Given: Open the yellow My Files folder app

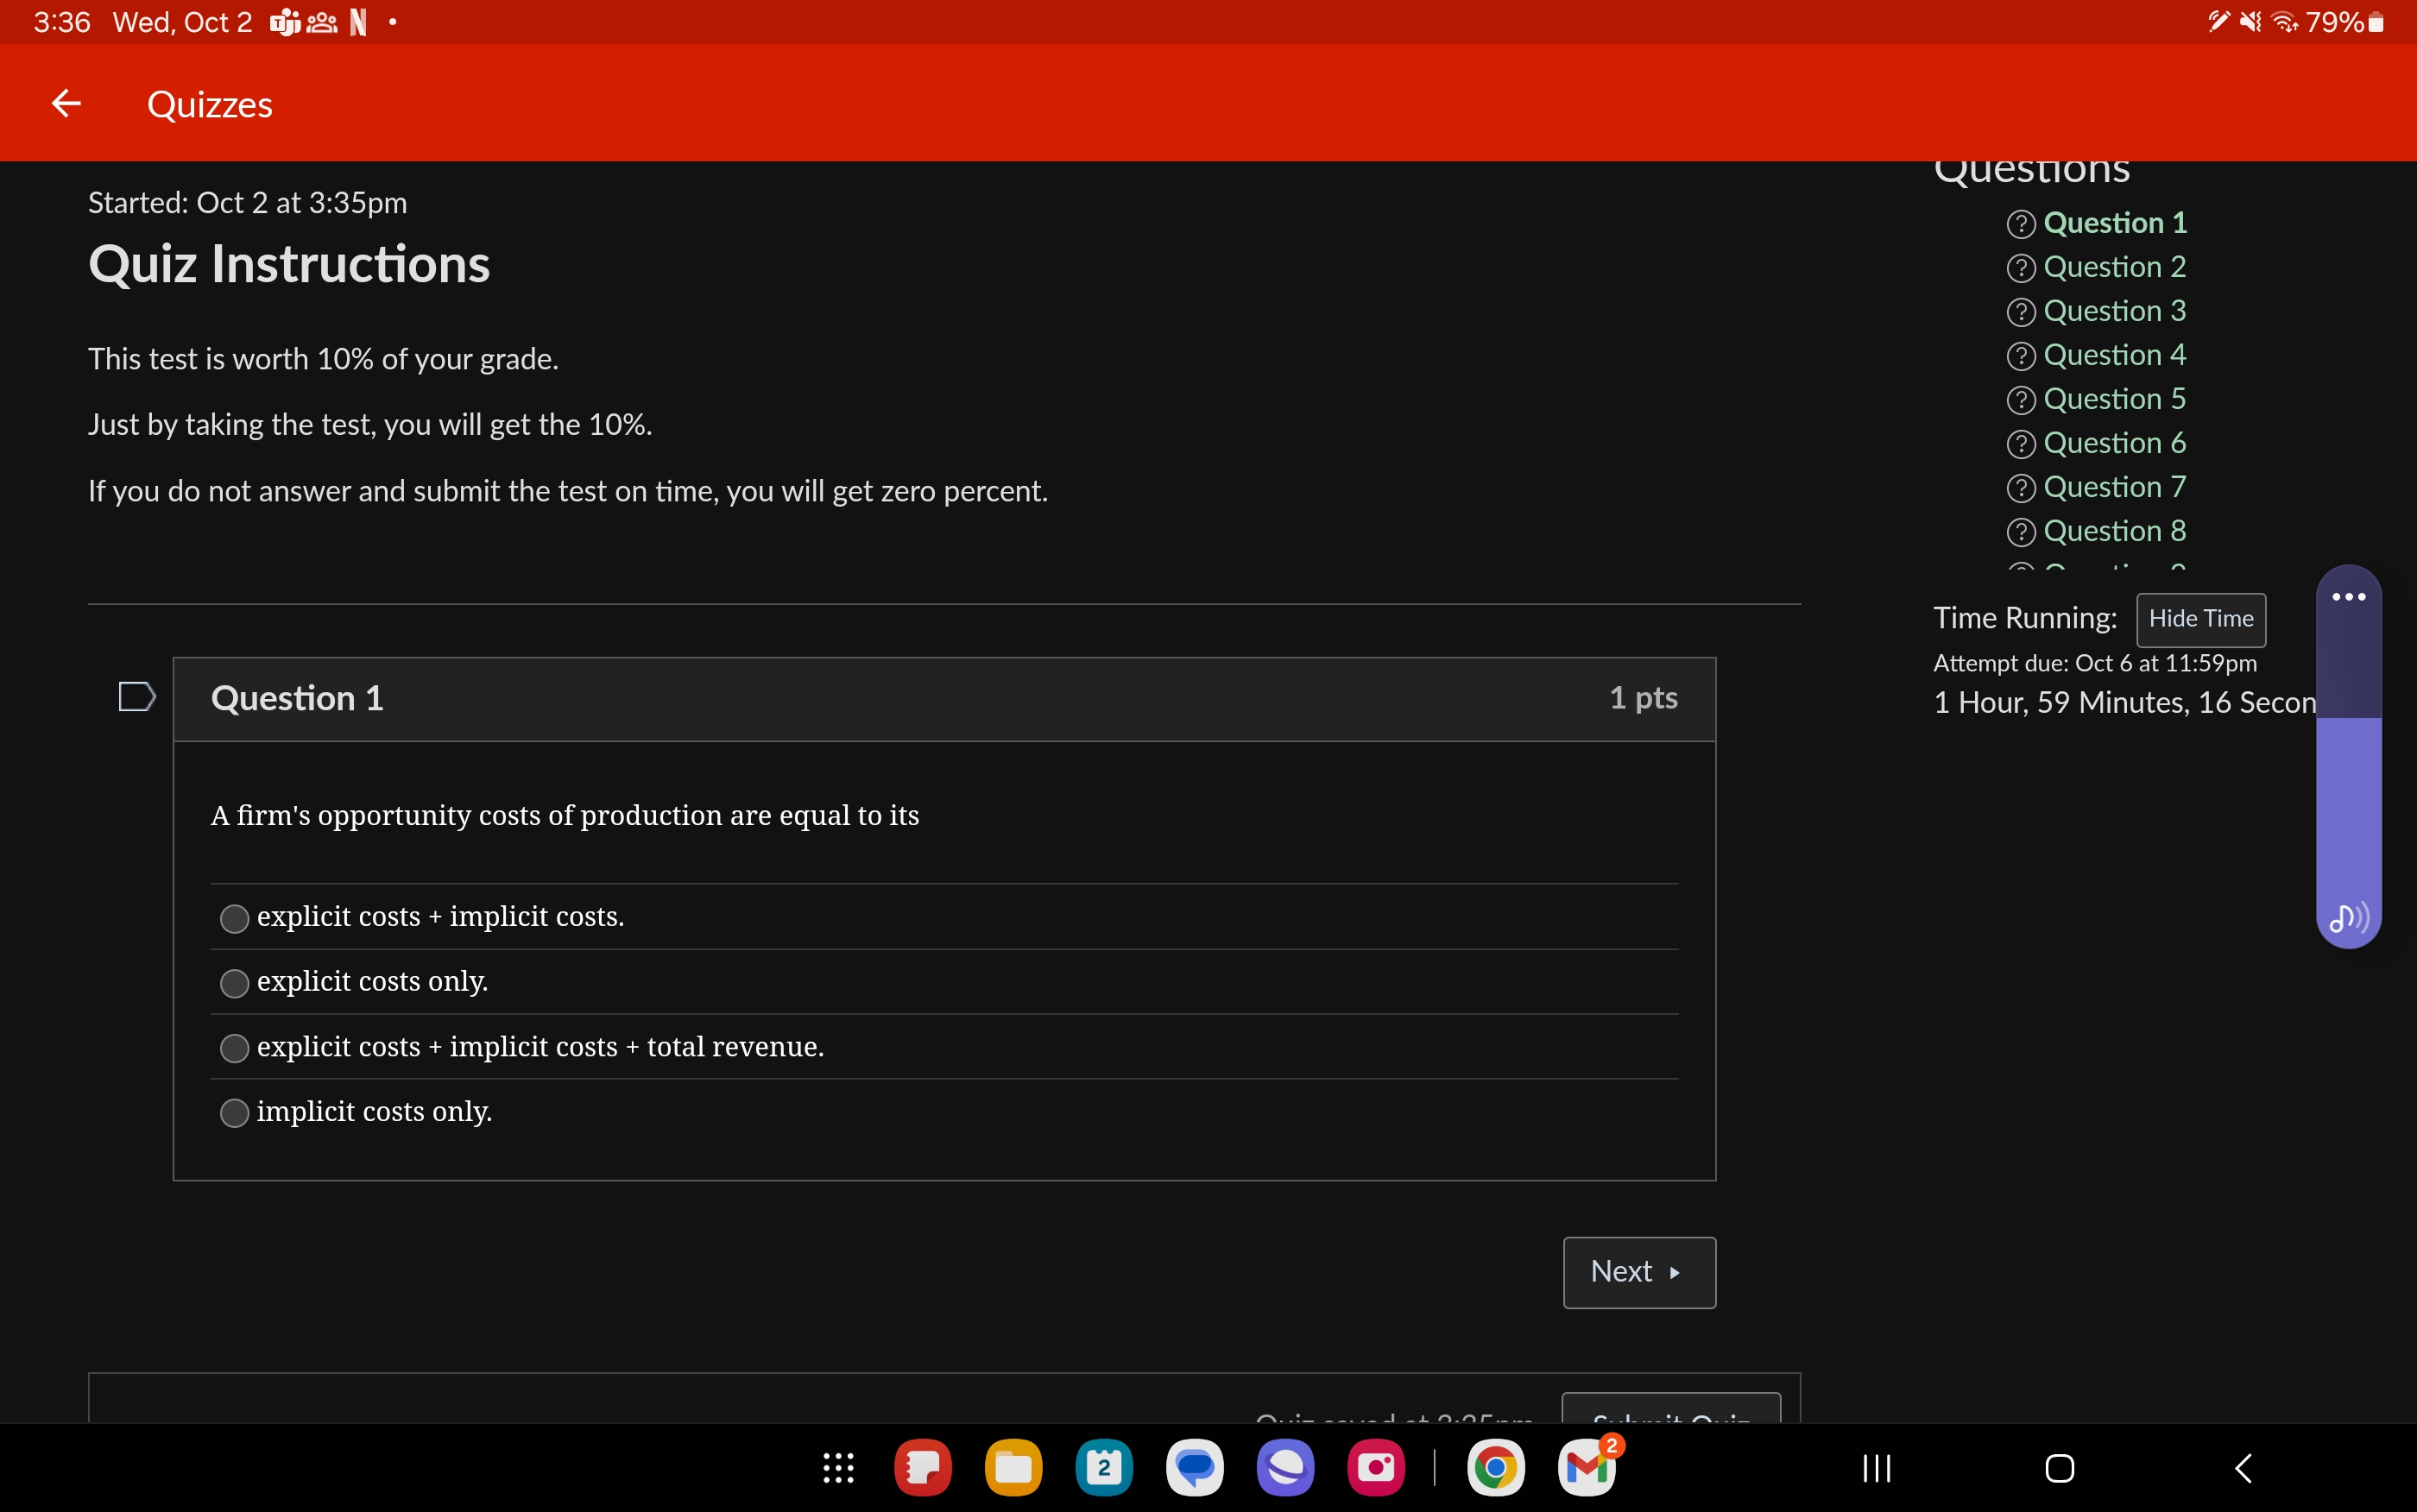Looking at the screenshot, I should click(x=1013, y=1468).
